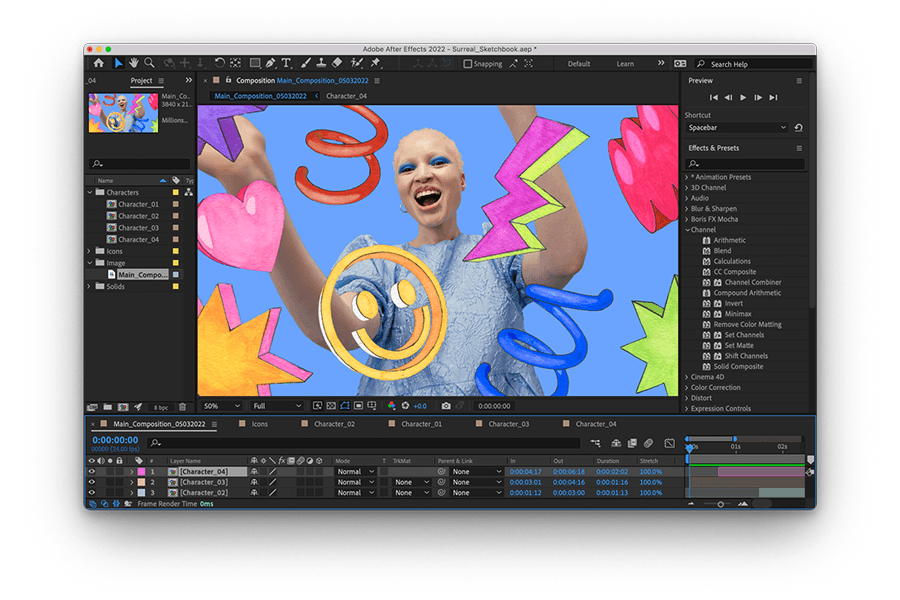This screenshot has width=900, height=600.
Task: Collapse the Characters folder in Project panel
Action: coord(90,192)
